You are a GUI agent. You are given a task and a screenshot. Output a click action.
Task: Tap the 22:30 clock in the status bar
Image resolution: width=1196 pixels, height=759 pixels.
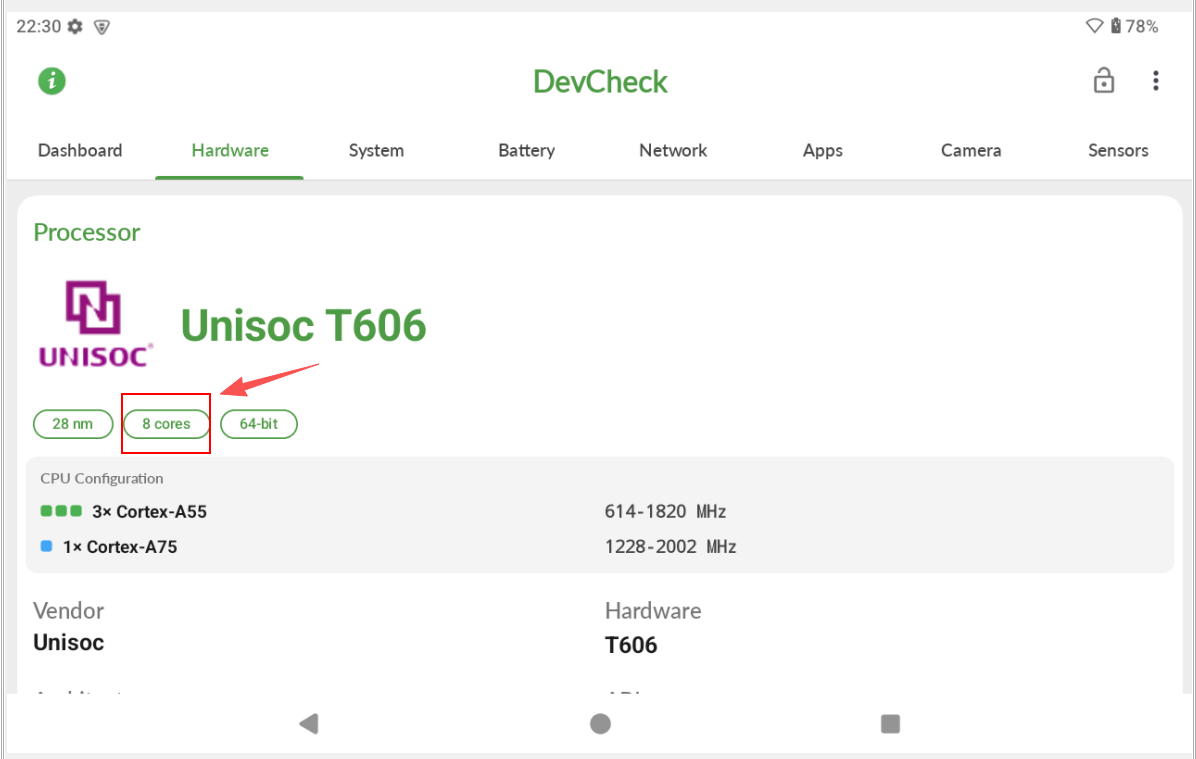(x=39, y=27)
